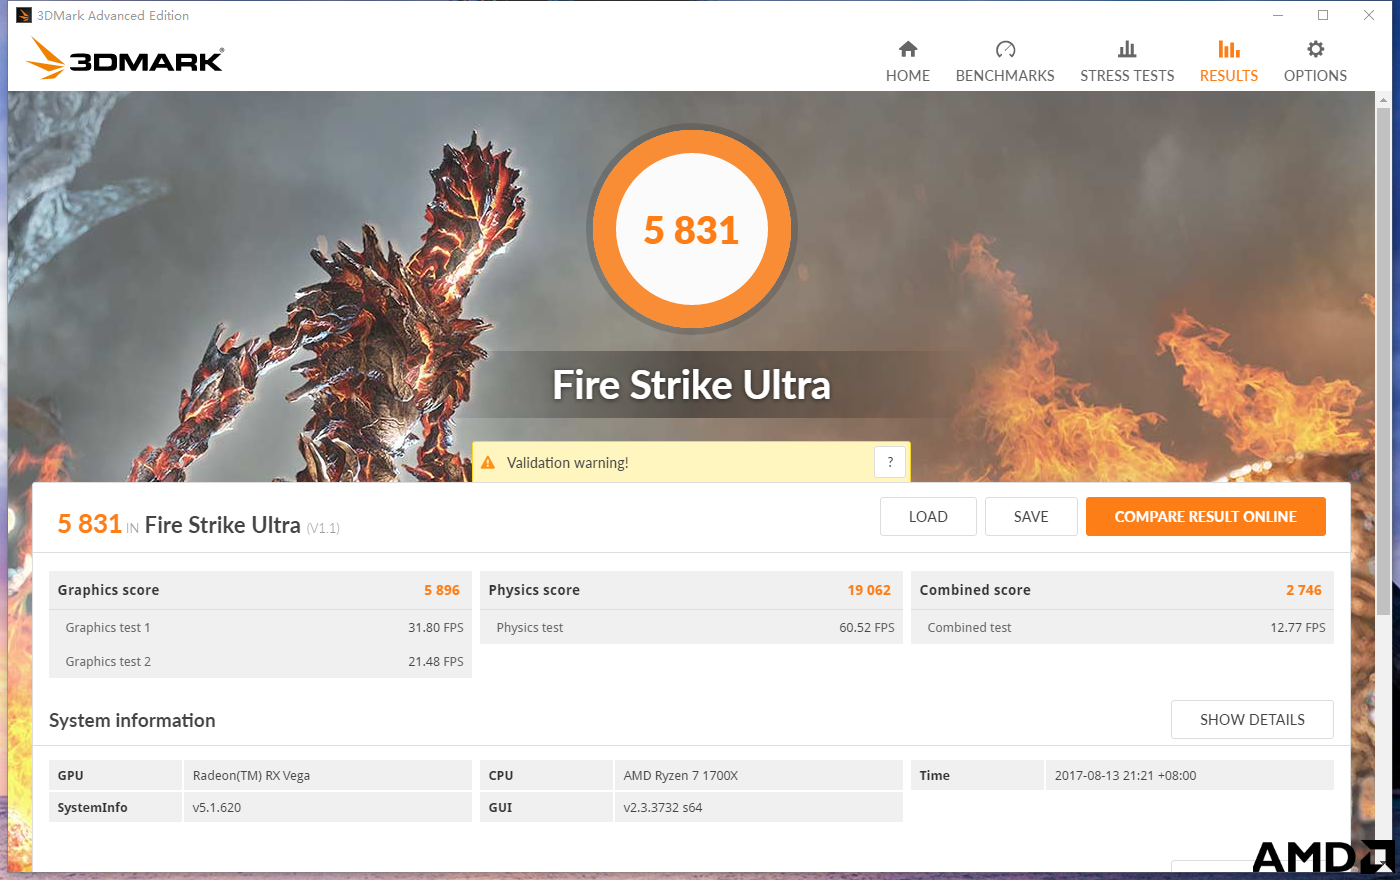Click the SystemInfo version v5.1.620
This screenshot has width=1400, height=880.
click(x=217, y=807)
